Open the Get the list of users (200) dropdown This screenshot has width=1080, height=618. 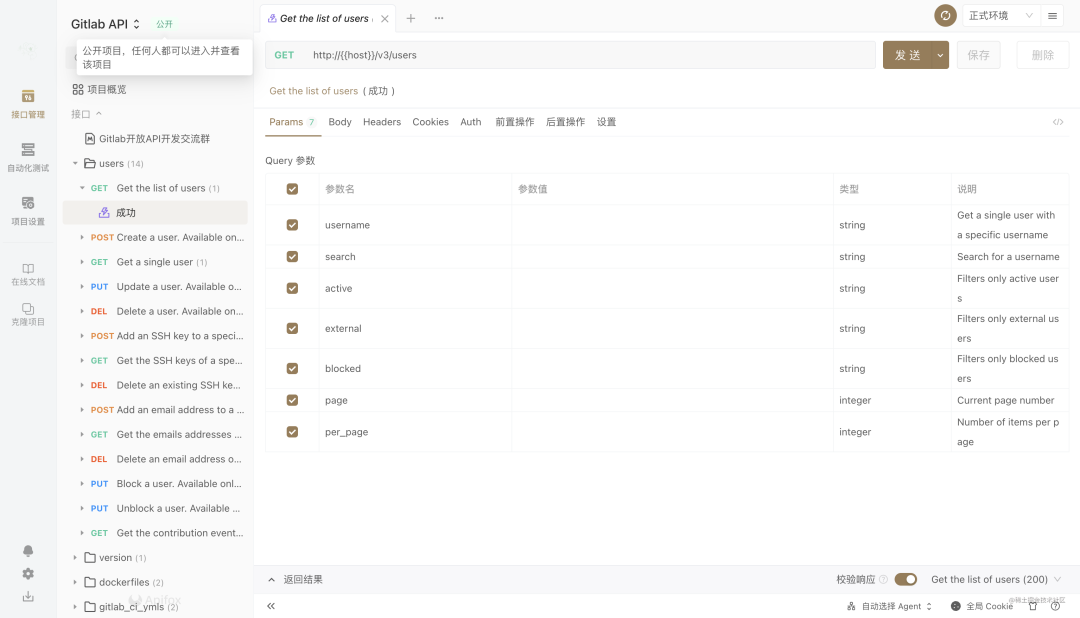coord(996,579)
